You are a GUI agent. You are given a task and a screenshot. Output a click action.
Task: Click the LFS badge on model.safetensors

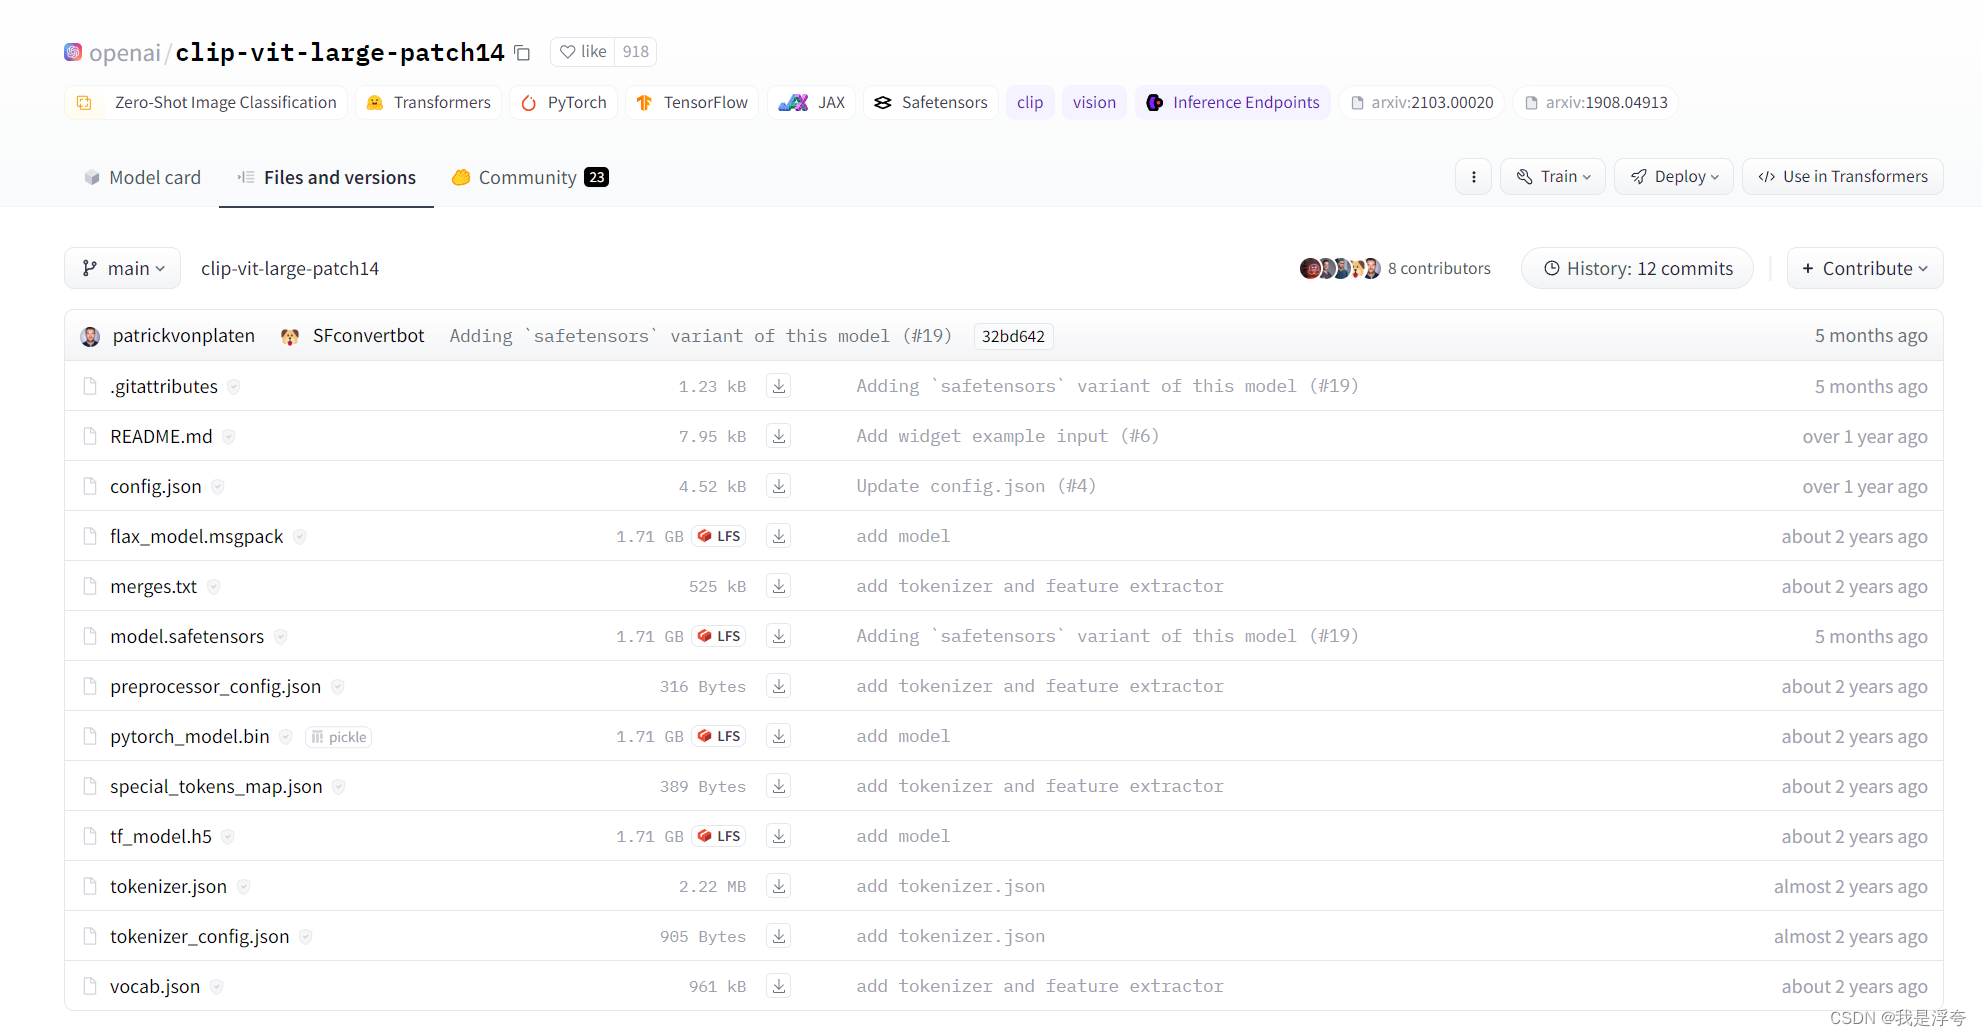[x=719, y=636]
